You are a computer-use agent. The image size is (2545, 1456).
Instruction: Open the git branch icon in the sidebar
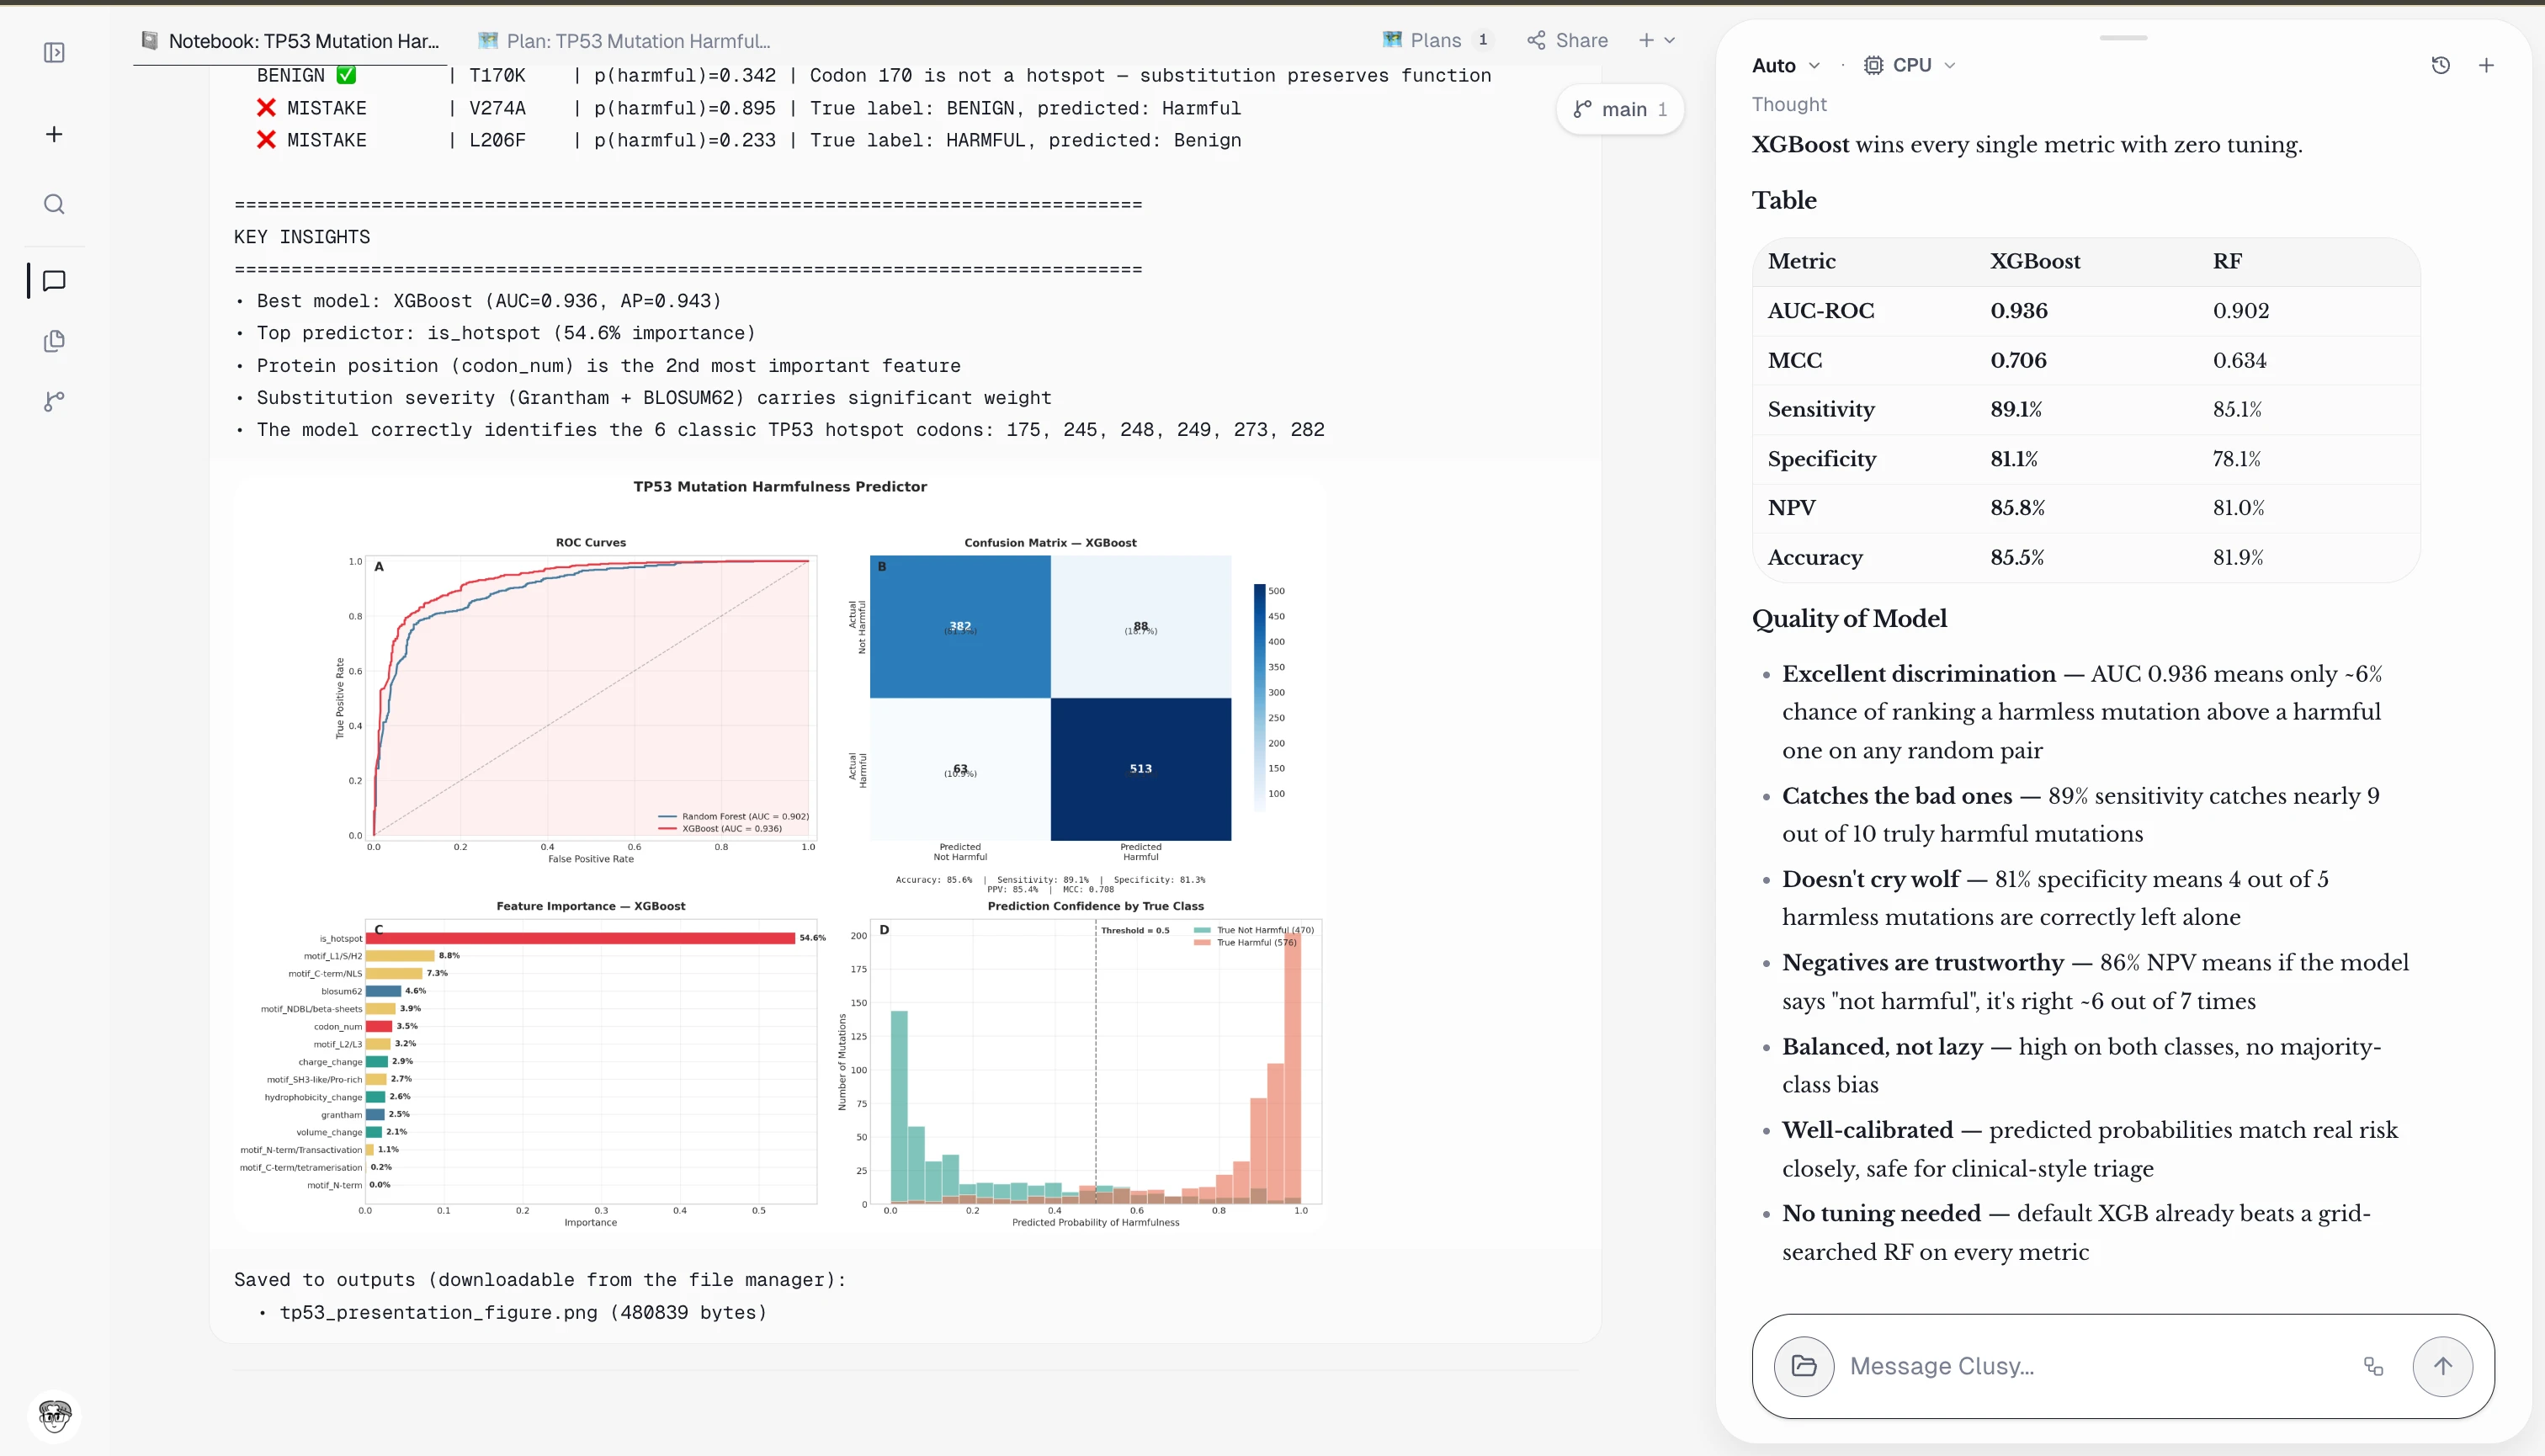pyautogui.click(x=54, y=401)
